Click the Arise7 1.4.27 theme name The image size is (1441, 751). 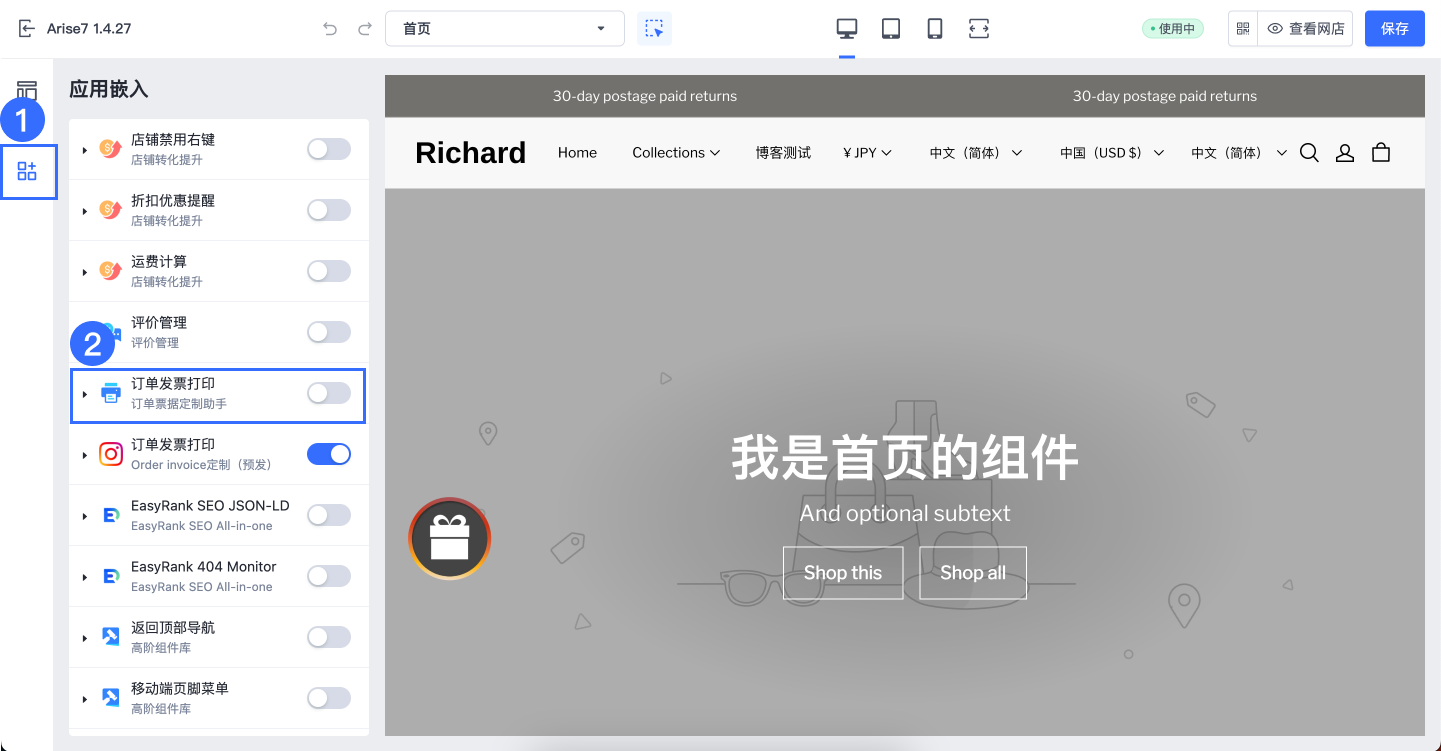(89, 29)
